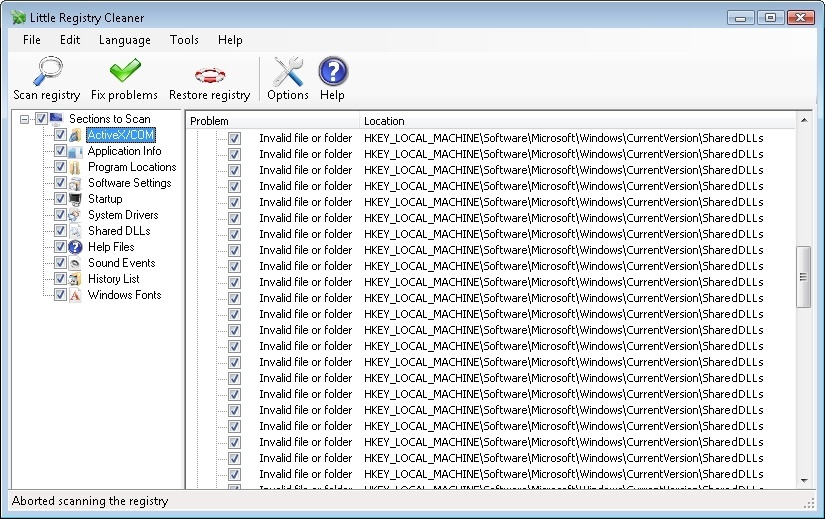Open the Edit menu
Screen dimensions: 825x519
click(70, 40)
